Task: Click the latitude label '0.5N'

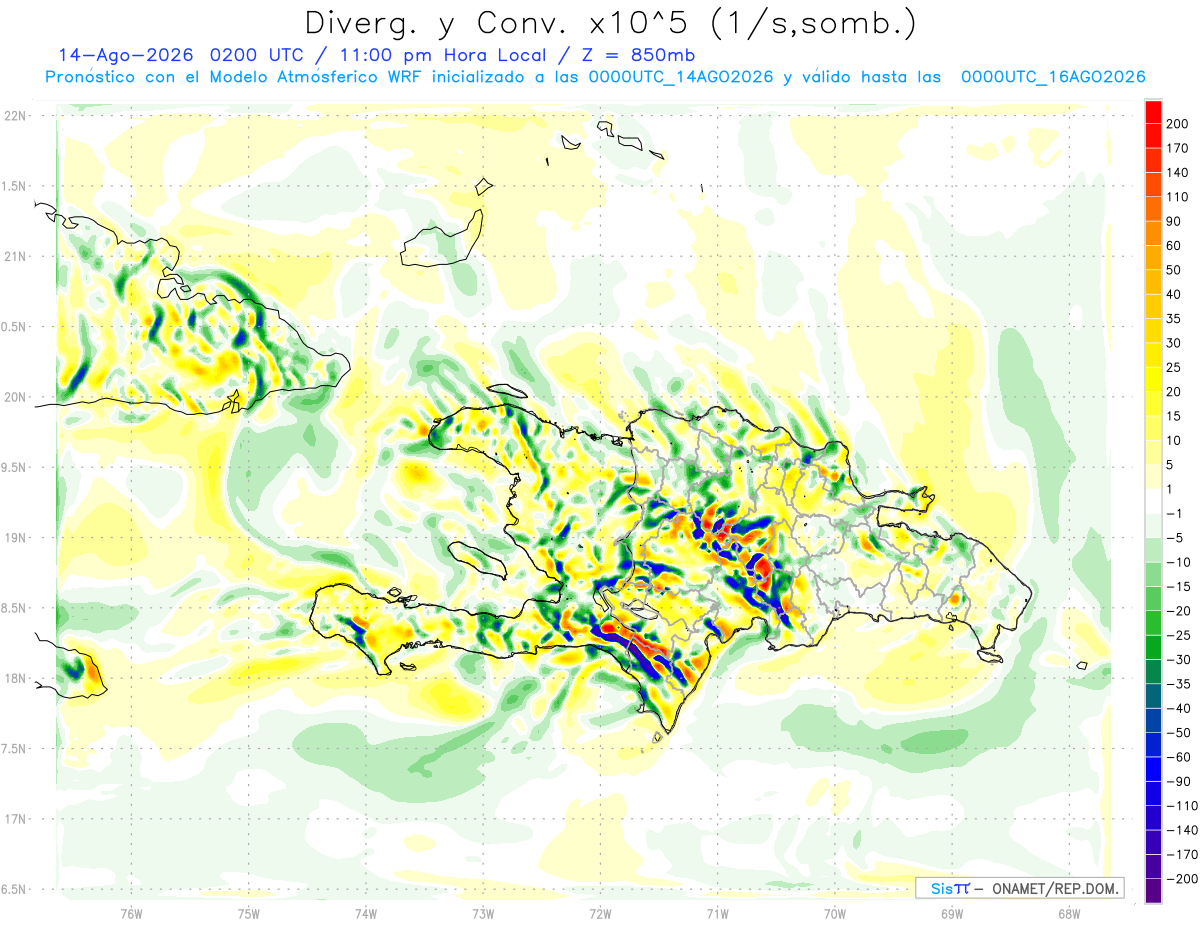Action: [x=15, y=327]
